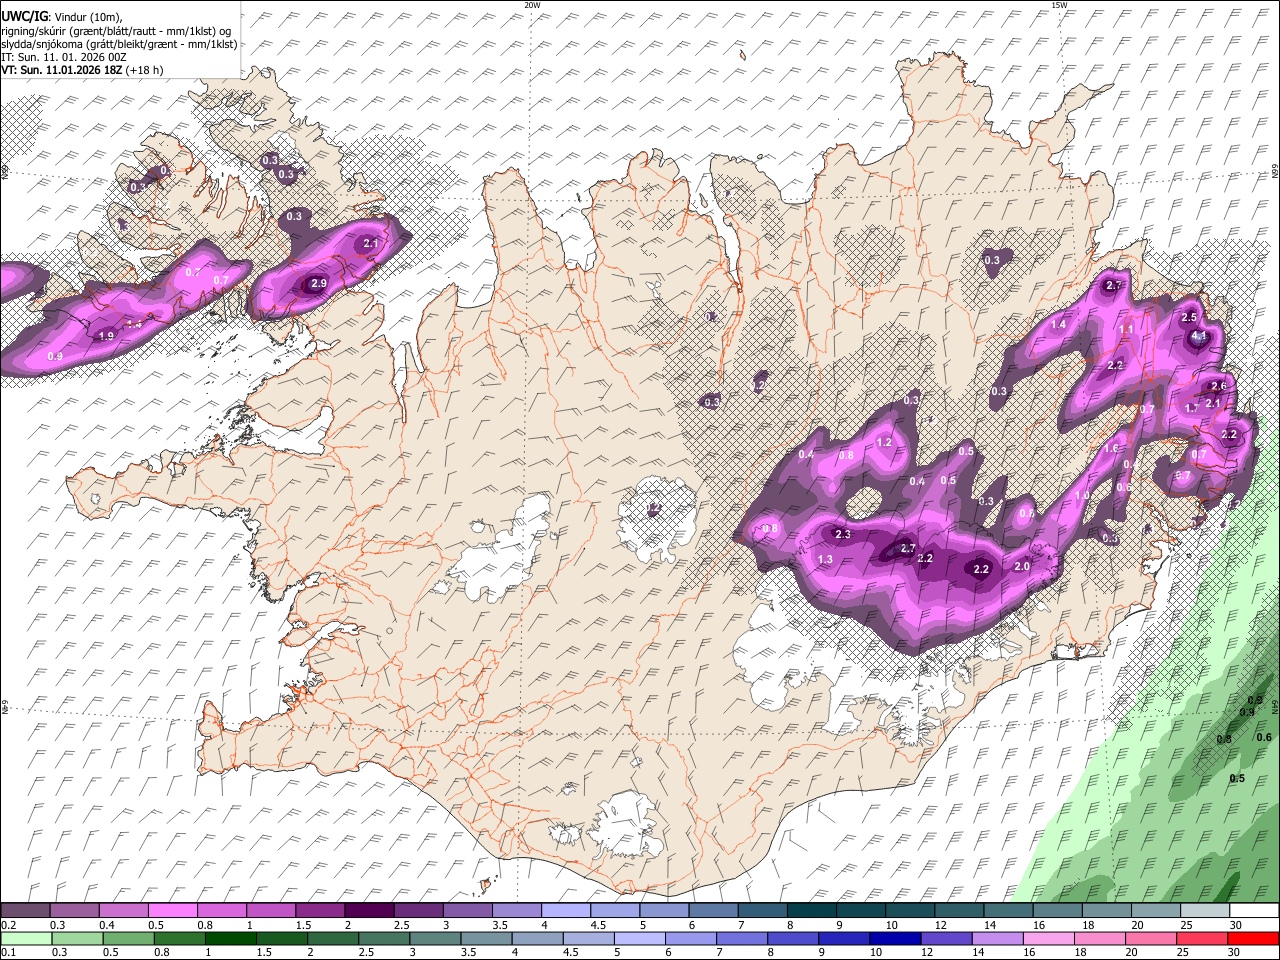Select the bright pink snow swatch between 0.5 and 0.8

point(173,911)
